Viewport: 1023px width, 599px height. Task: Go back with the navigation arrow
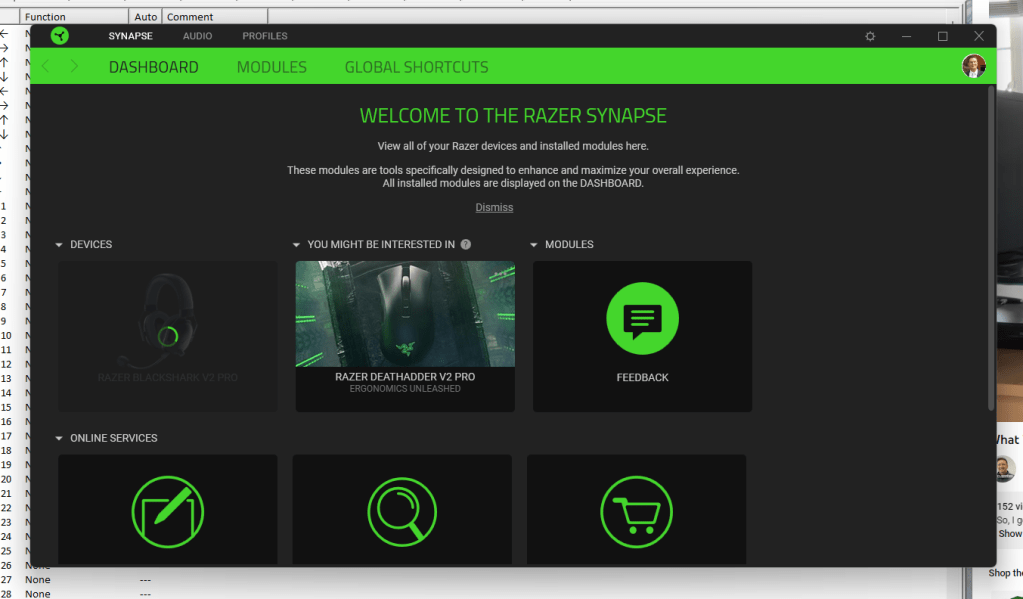coord(46,66)
